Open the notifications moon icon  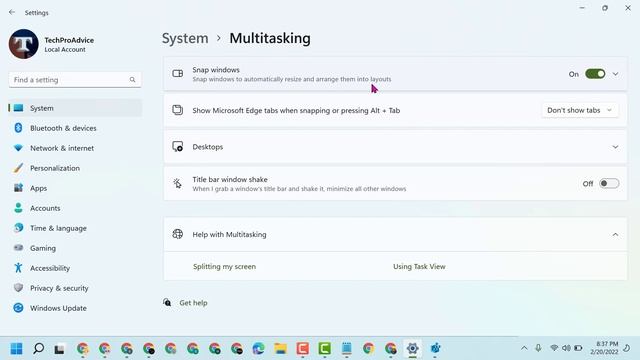tap(626, 348)
